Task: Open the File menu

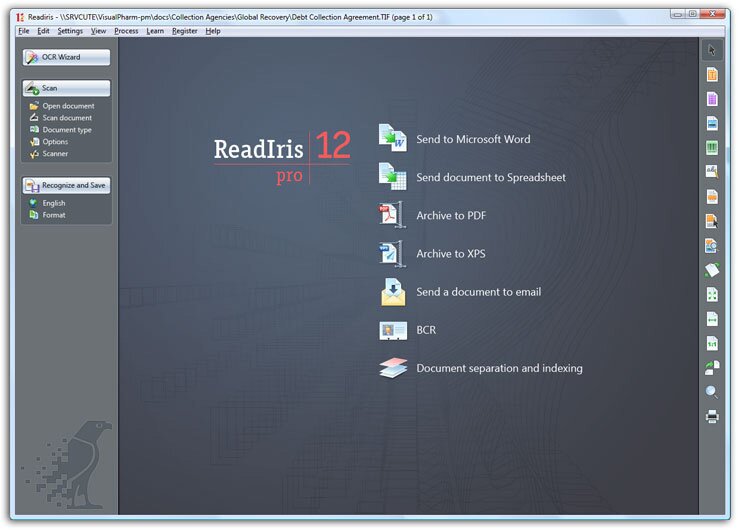Action: tap(24, 31)
